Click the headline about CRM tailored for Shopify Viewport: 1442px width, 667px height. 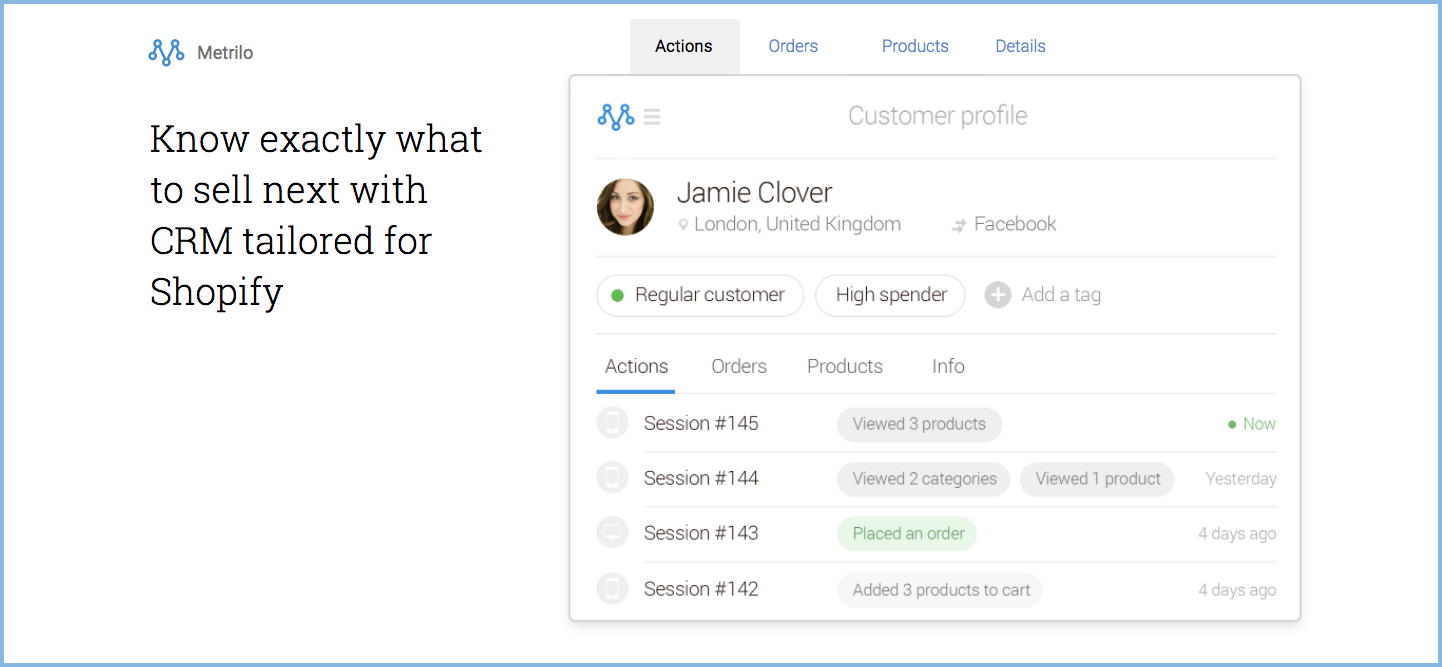click(316, 215)
